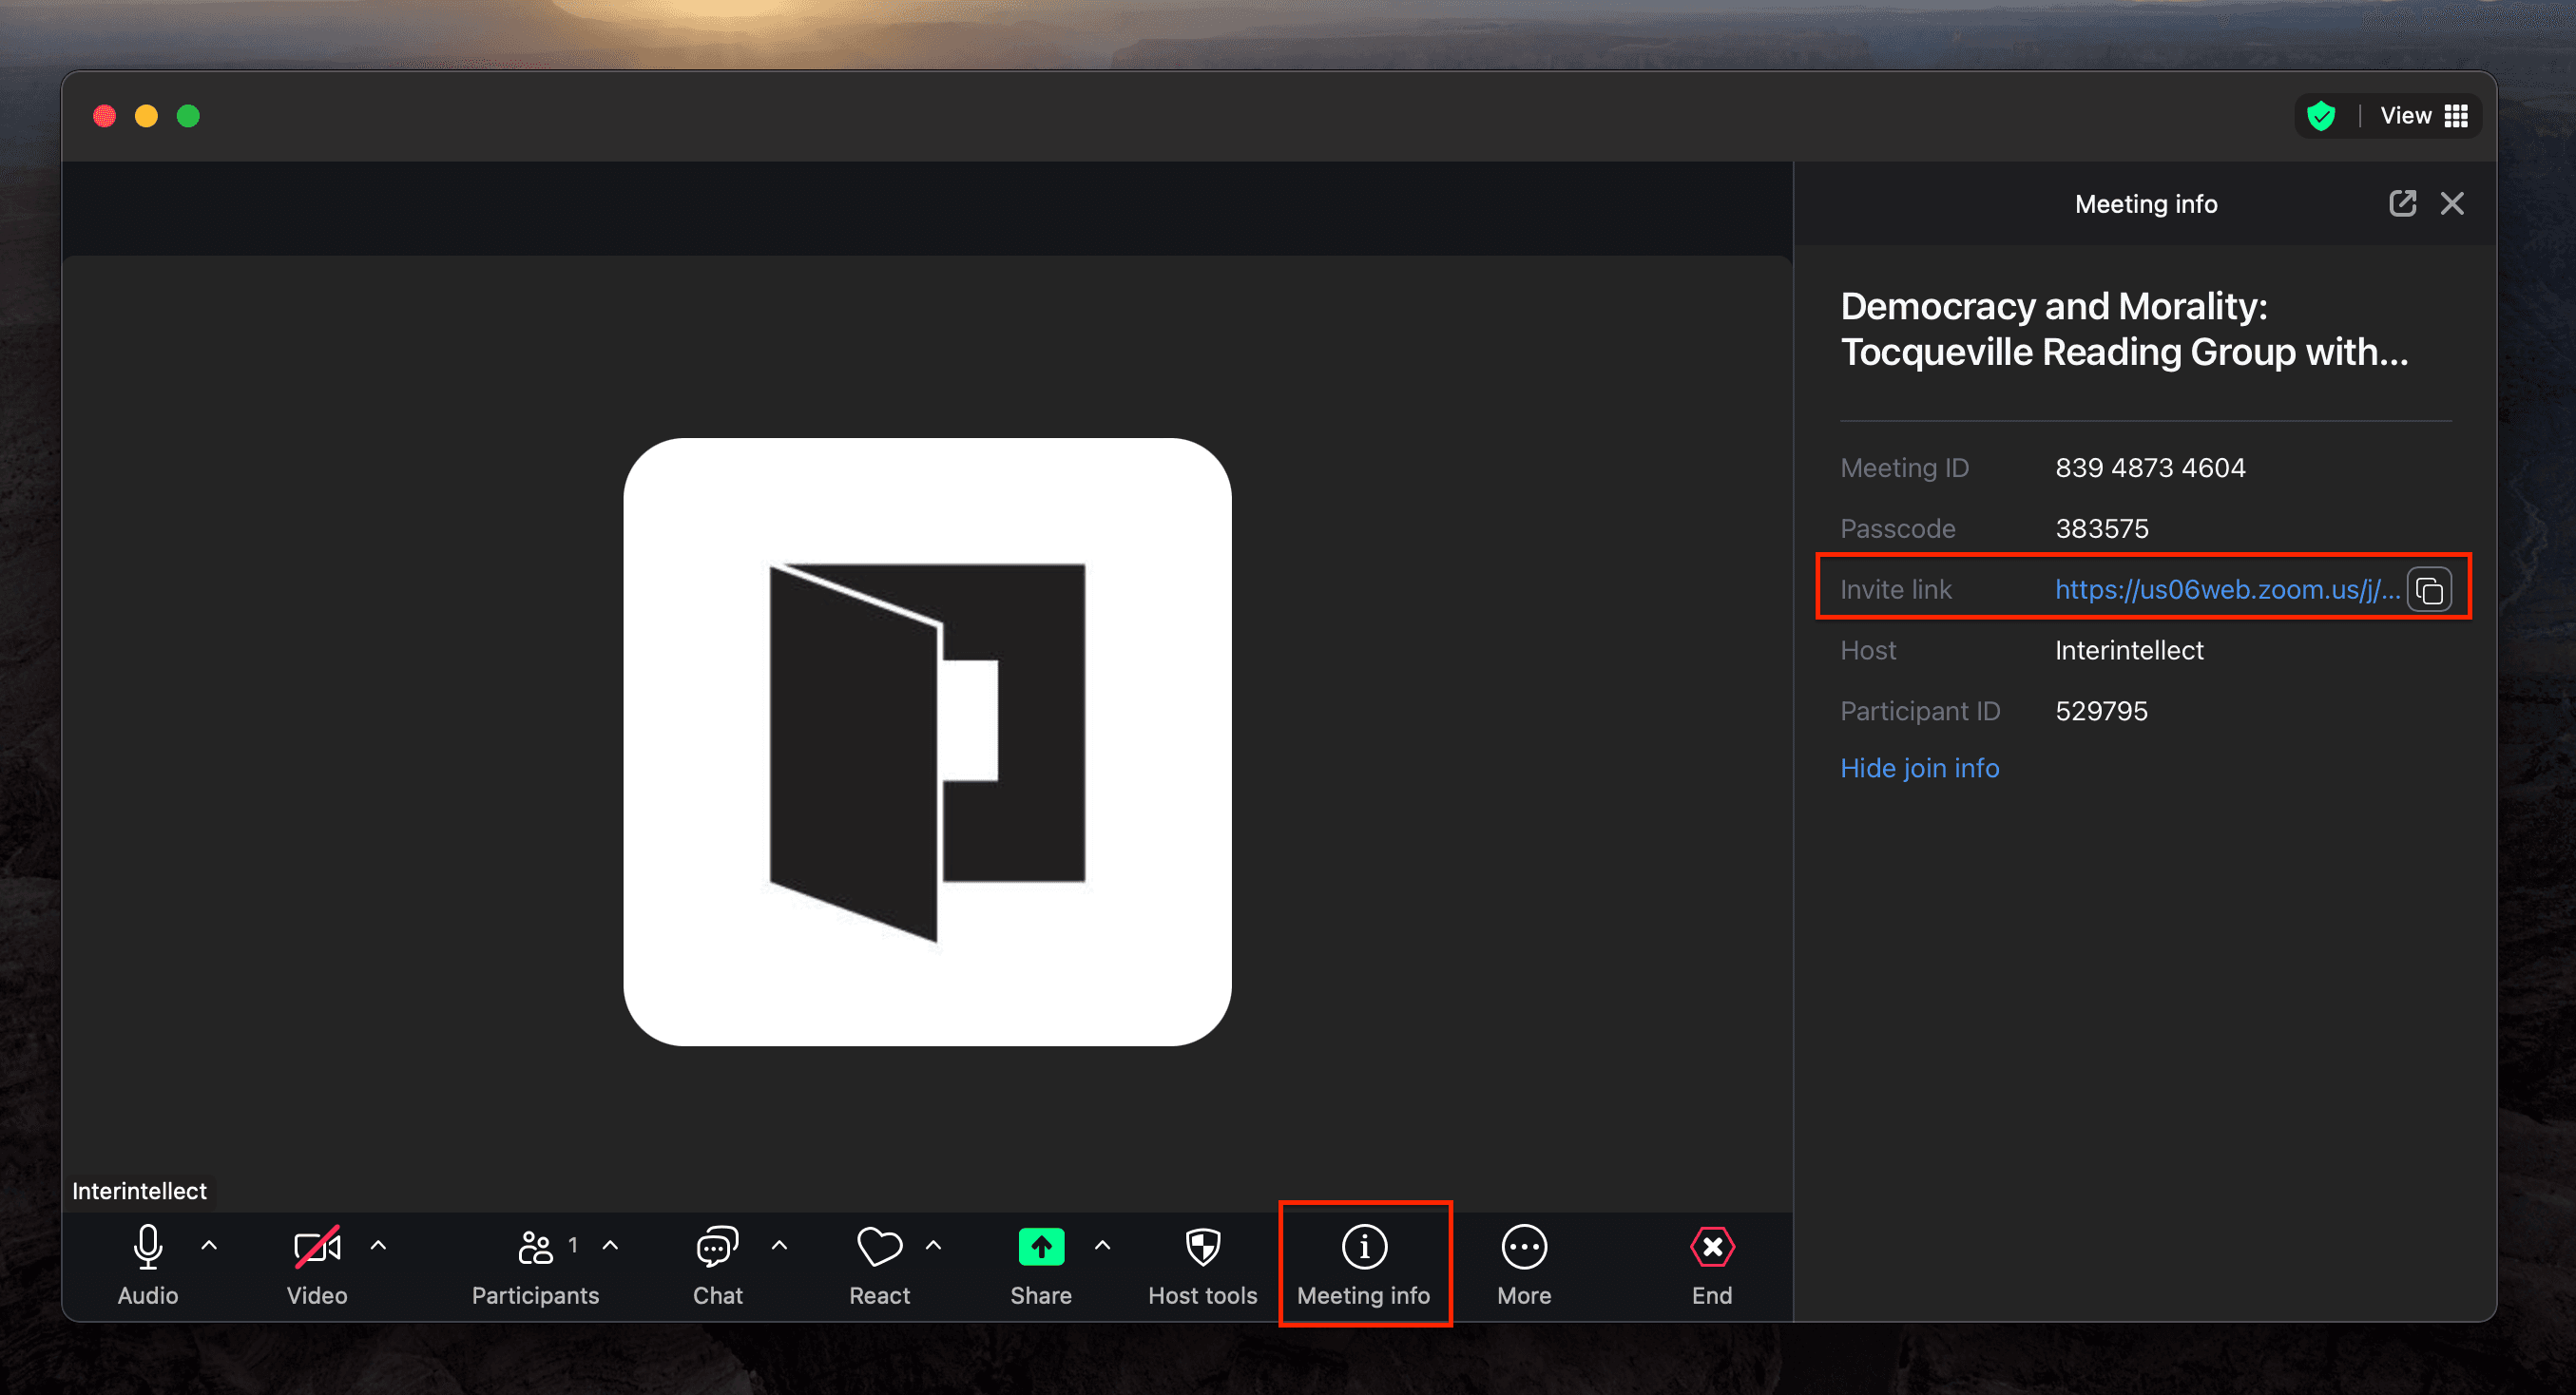This screenshot has height=1395, width=2576.
Task: Click the Participant ID value 529795
Action: click(x=2101, y=711)
